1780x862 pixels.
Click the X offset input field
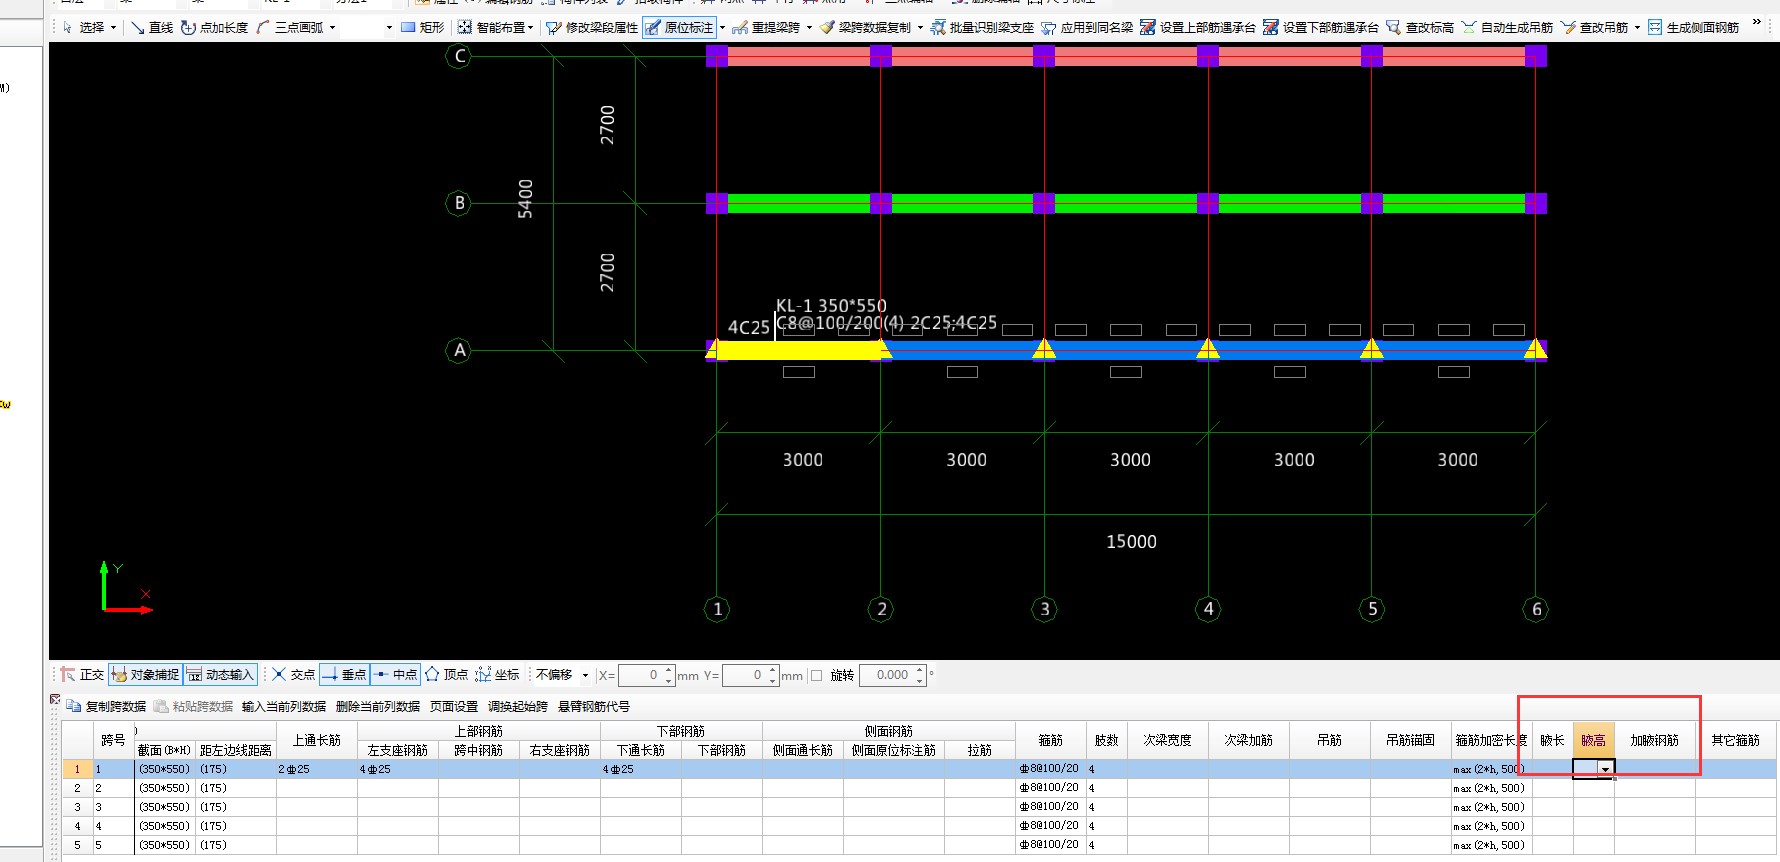coord(640,675)
